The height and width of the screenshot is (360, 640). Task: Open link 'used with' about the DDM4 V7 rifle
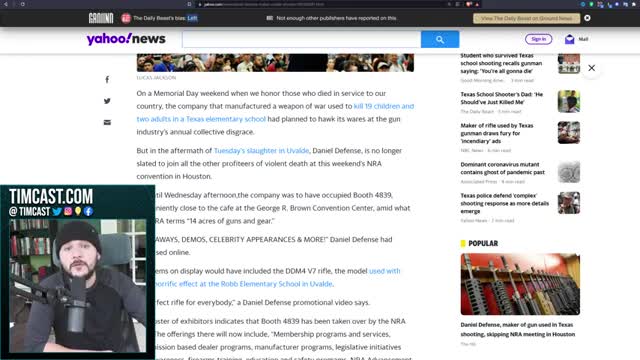(384, 271)
